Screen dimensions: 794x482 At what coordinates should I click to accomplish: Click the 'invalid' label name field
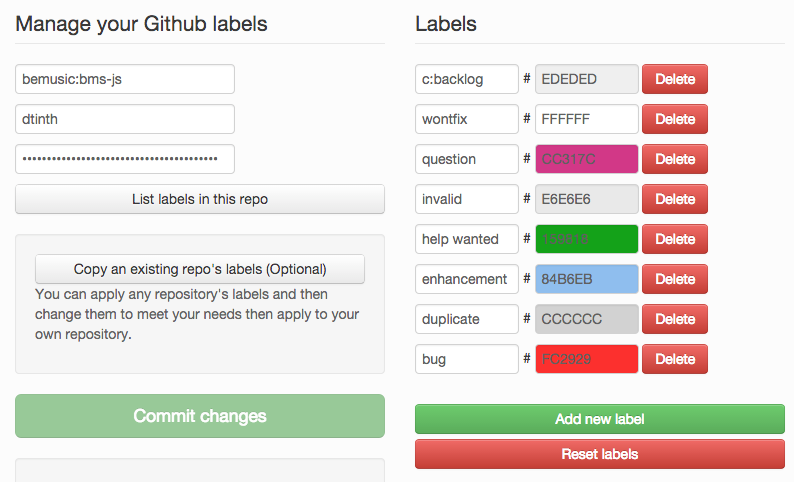pos(466,199)
